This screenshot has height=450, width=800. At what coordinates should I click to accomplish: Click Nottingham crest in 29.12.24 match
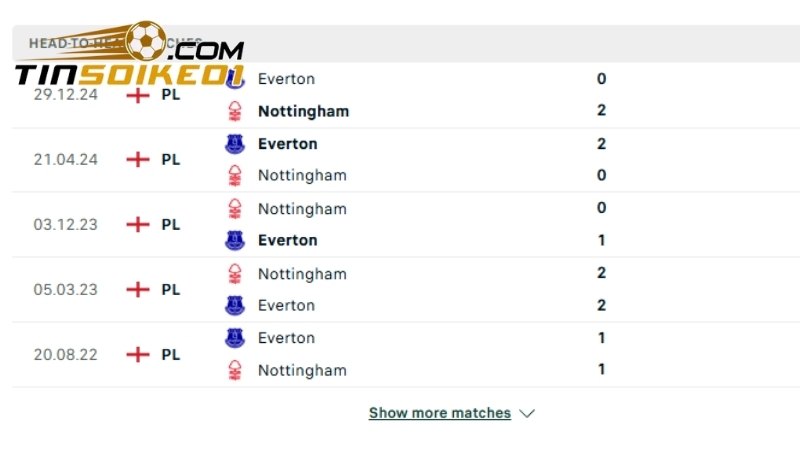[235, 111]
